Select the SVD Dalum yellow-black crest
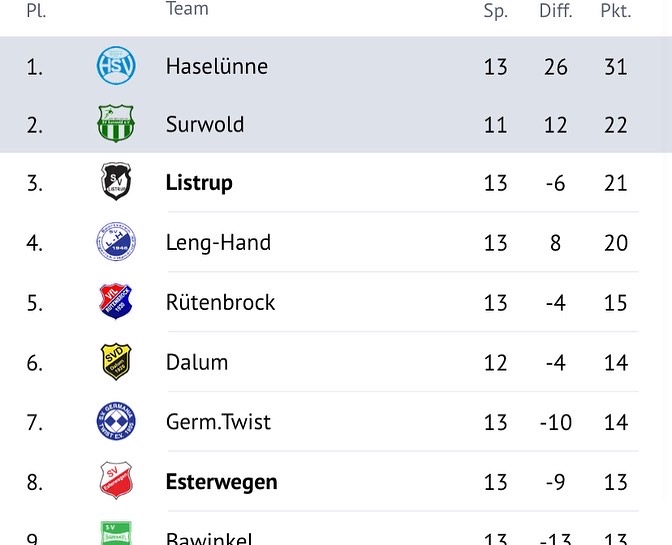This screenshot has width=672, height=545. (116, 362)
